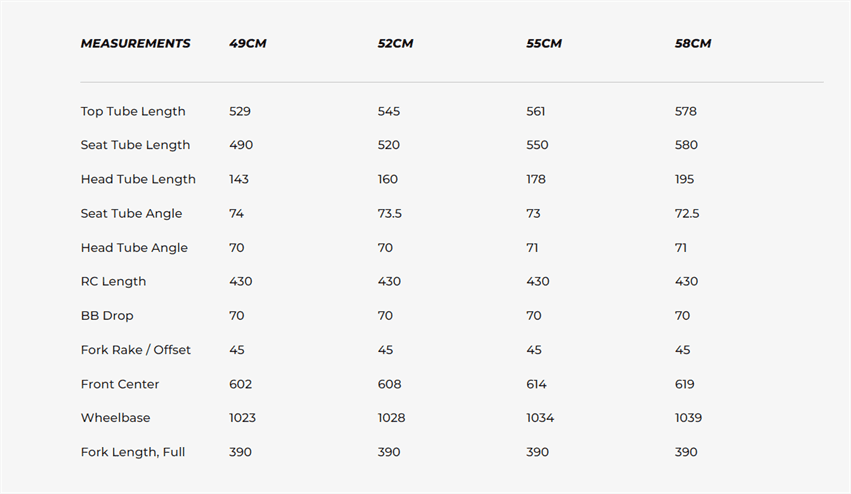The image size is (851, 494).
Task: Click the 614 front center value
Action: pos(537,384)
